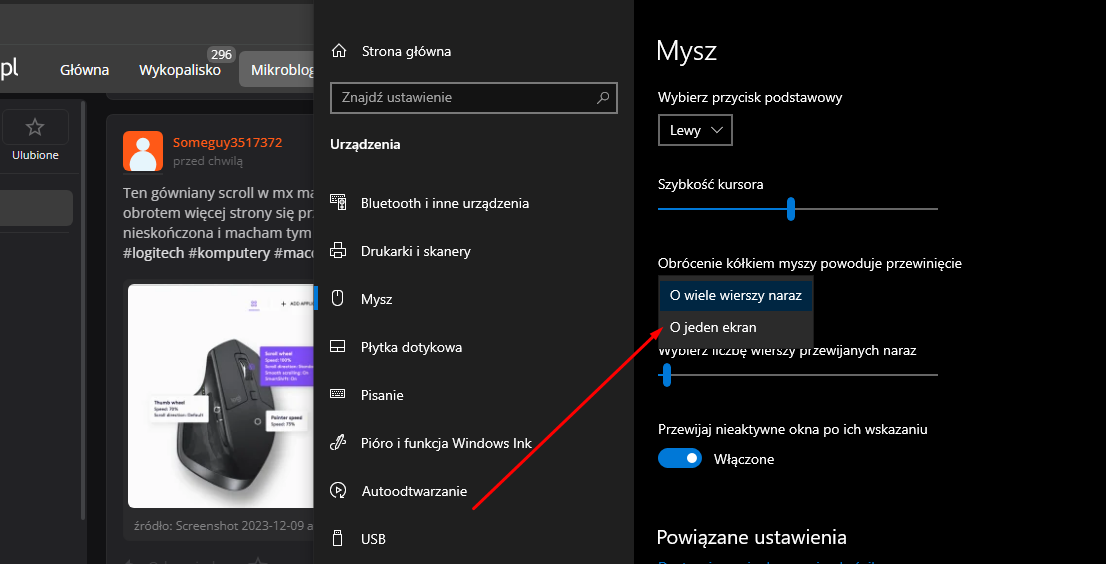Choose O wiele wierszy naraz option
1106x564 pixels.
[x=735, y=295]
